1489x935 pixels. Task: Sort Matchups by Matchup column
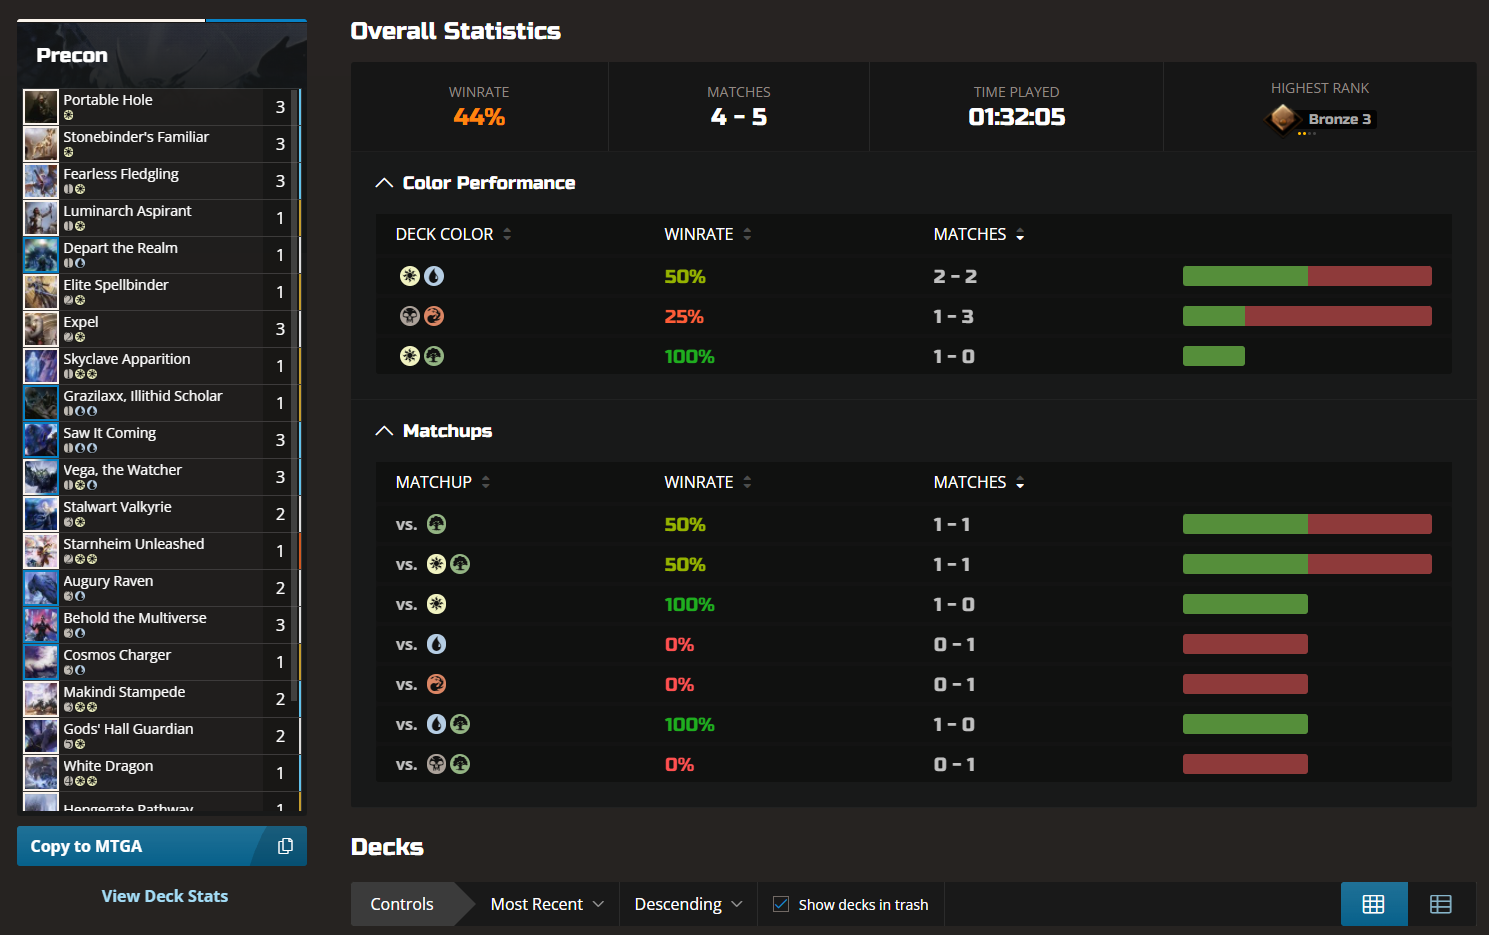point(443,482)
